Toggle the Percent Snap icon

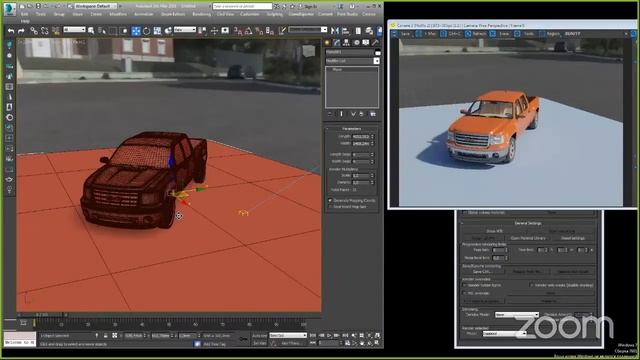[x=259, y=31]
